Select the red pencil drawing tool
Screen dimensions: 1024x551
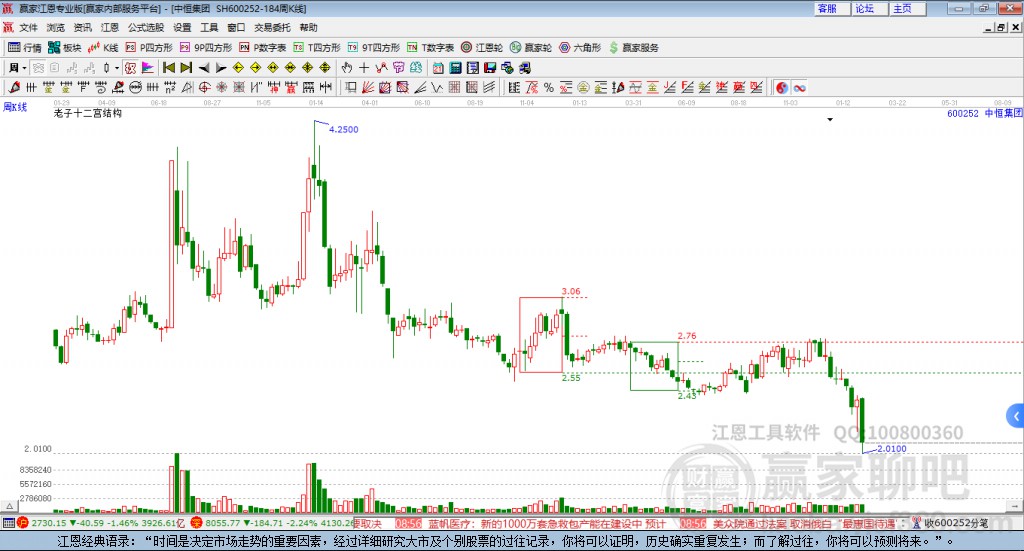click(x=14, y=87)
